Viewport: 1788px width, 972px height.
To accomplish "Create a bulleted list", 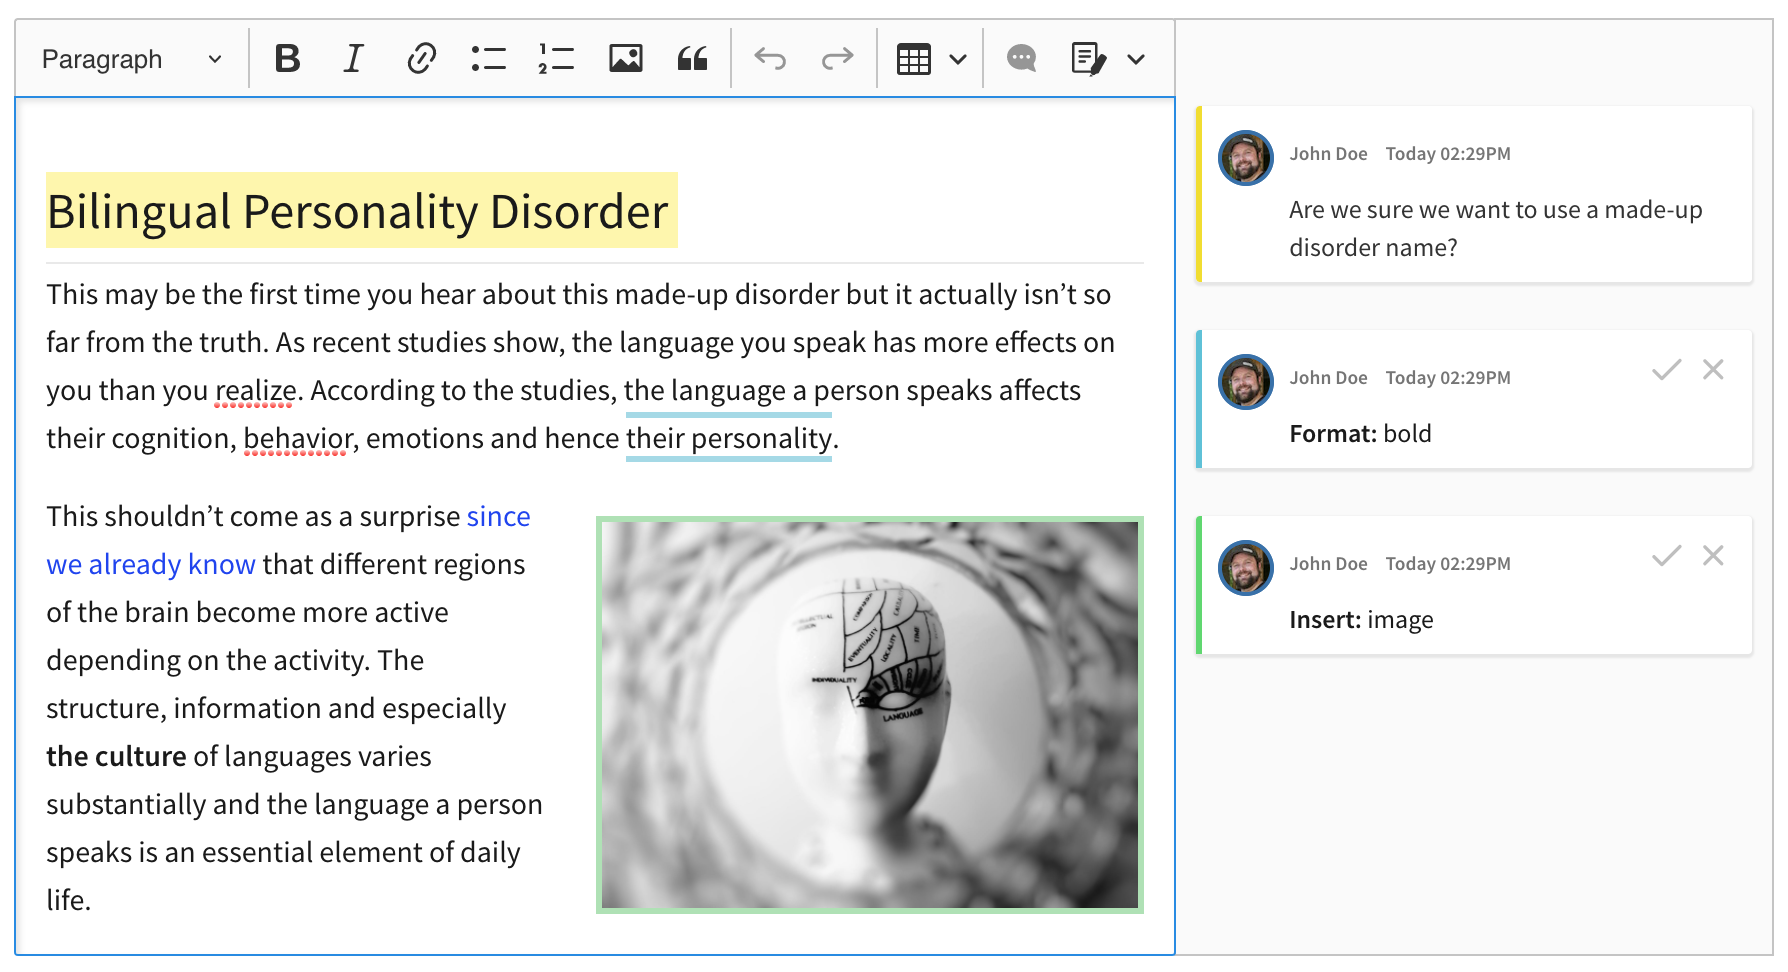I will [487, 58].
